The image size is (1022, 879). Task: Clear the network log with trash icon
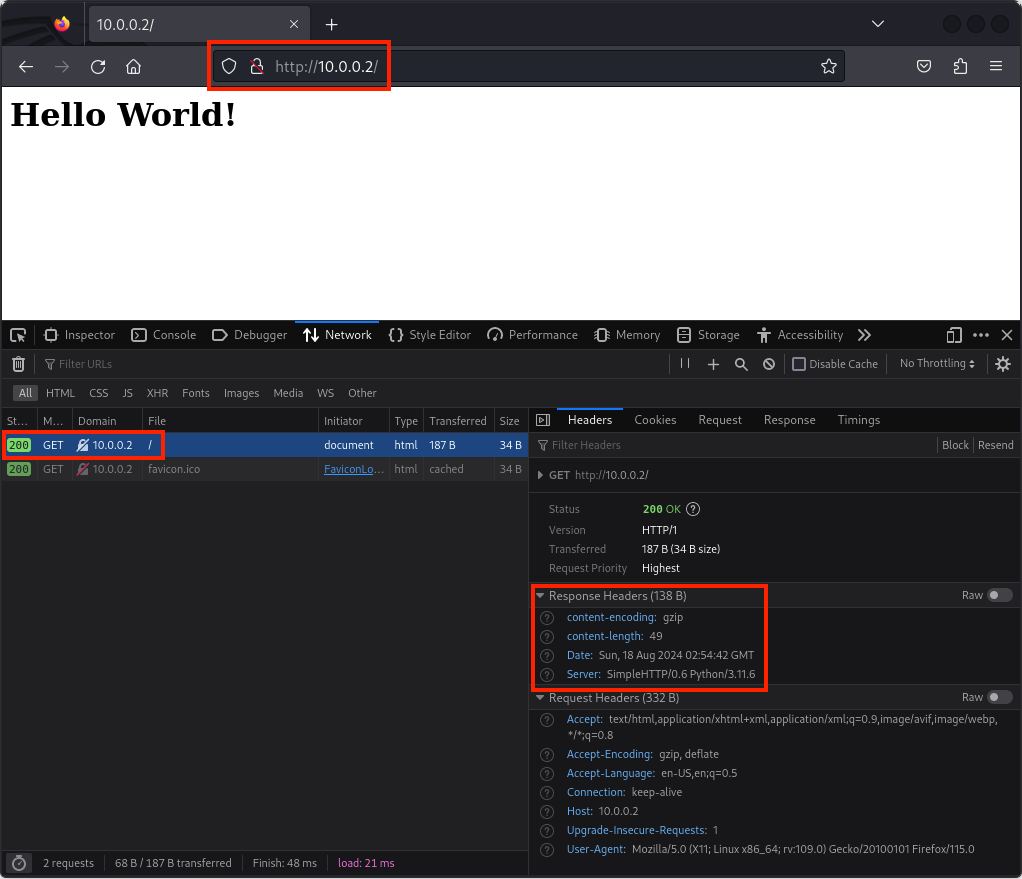point(18,364)
